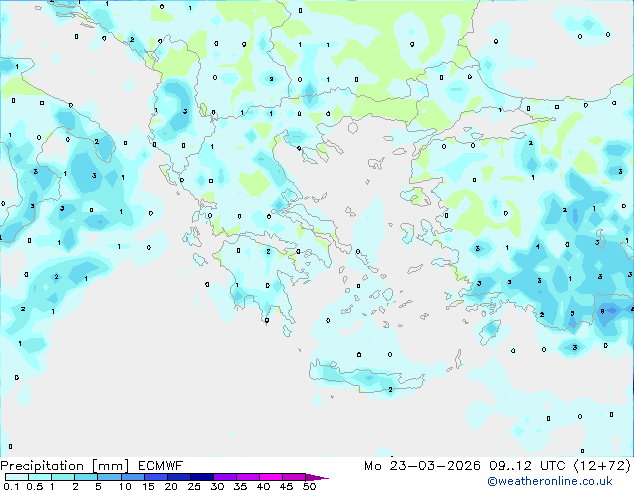The image size is (634, 490).
Task: Click the legend swatch between 20 and 25
Action: pyautogui.click(x=179, y=477)
